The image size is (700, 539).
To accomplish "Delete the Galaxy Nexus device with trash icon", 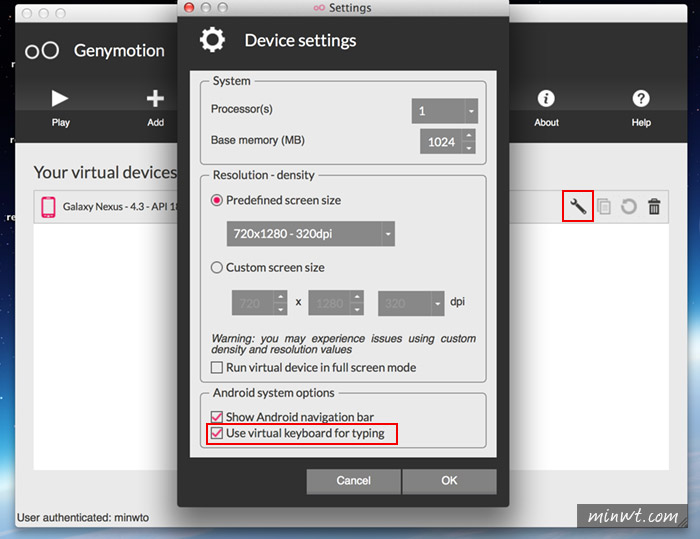I will tap(654, 206).
